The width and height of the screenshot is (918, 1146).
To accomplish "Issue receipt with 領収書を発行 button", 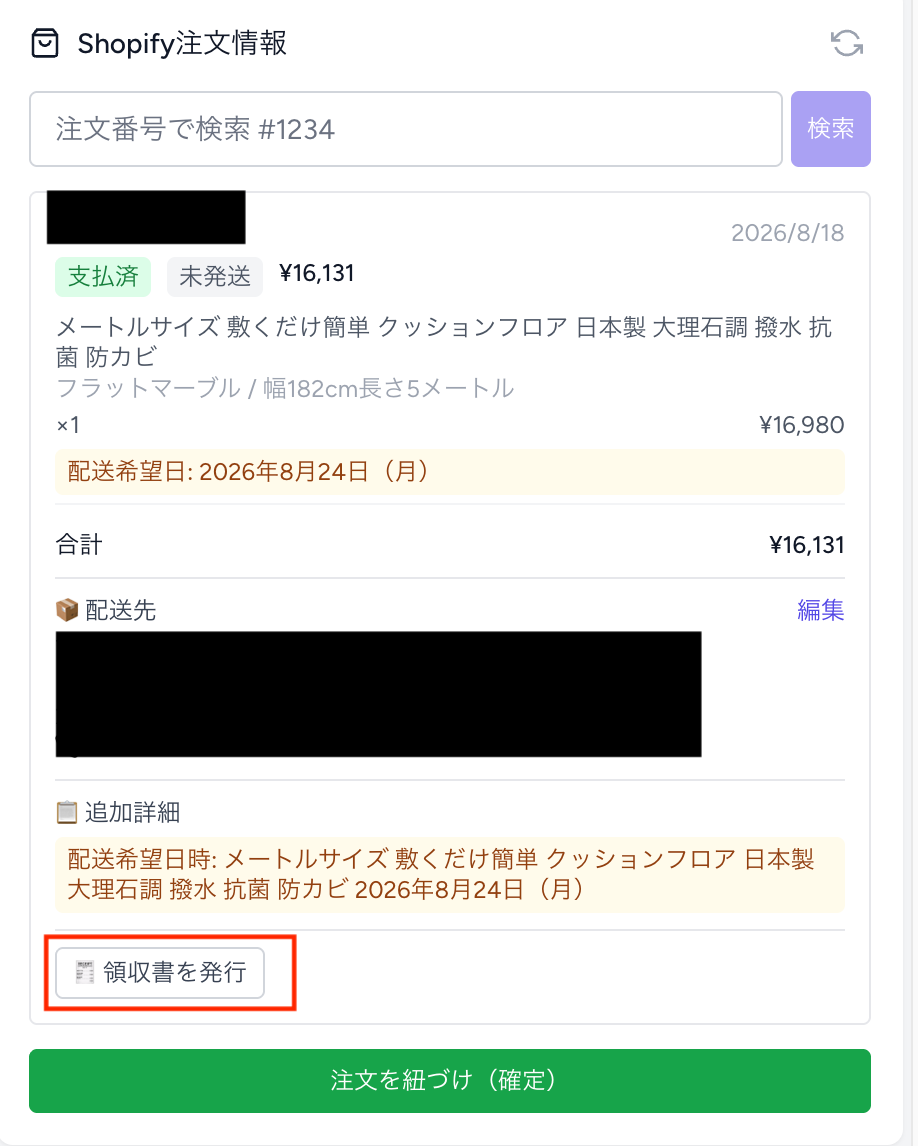I will pos(160,973).
